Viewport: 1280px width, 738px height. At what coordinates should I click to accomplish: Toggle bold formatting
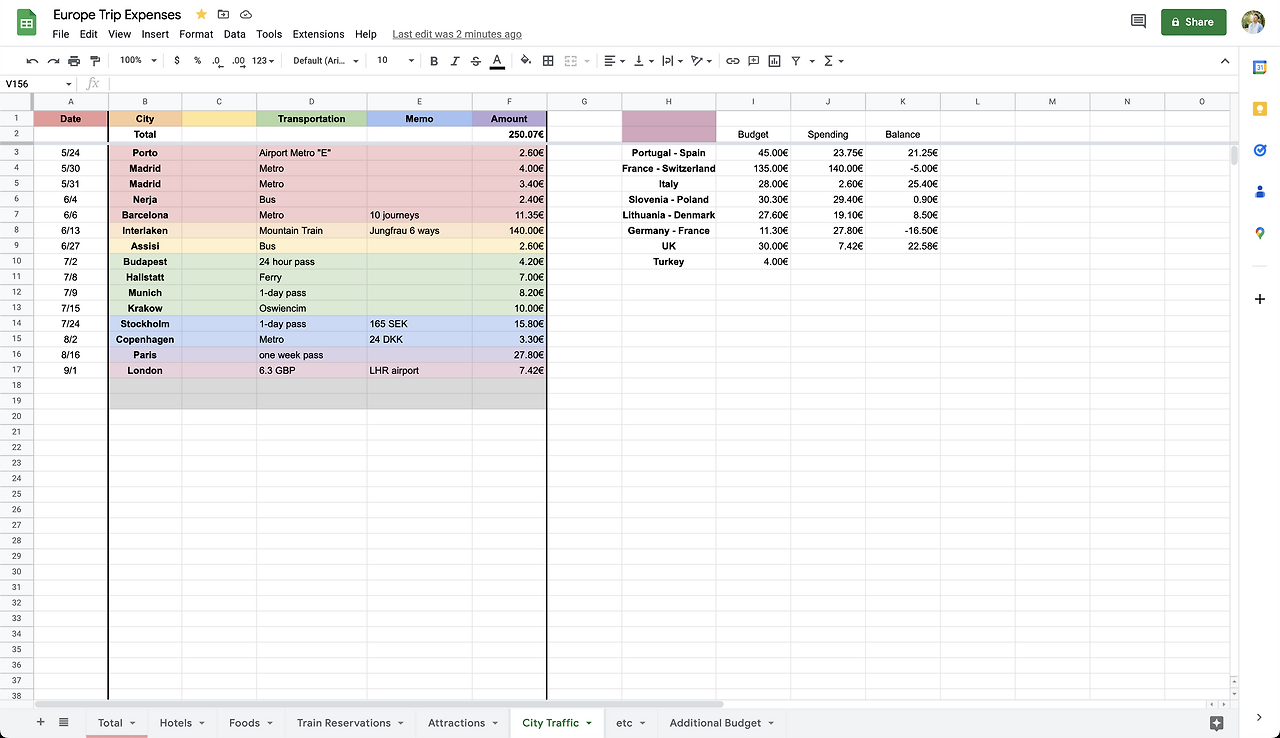pyautogui.click(x=433, y=61)
